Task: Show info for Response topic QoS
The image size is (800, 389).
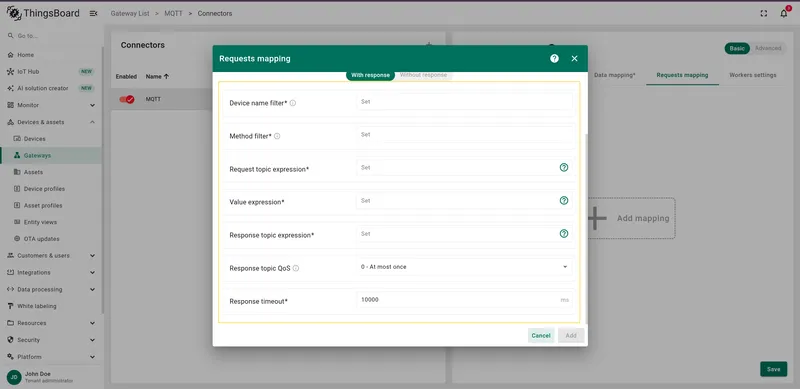Action: pyautogui.click(x=296, y=268)
